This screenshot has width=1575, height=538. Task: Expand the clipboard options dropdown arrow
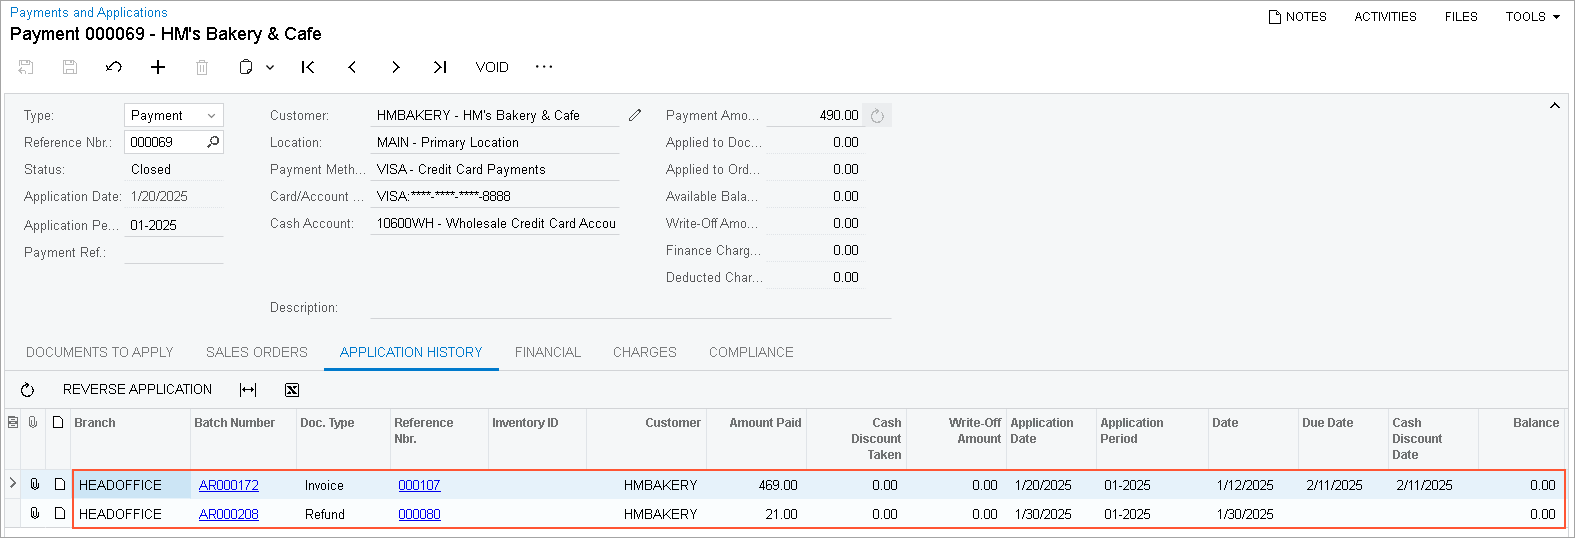pos(270,67)
